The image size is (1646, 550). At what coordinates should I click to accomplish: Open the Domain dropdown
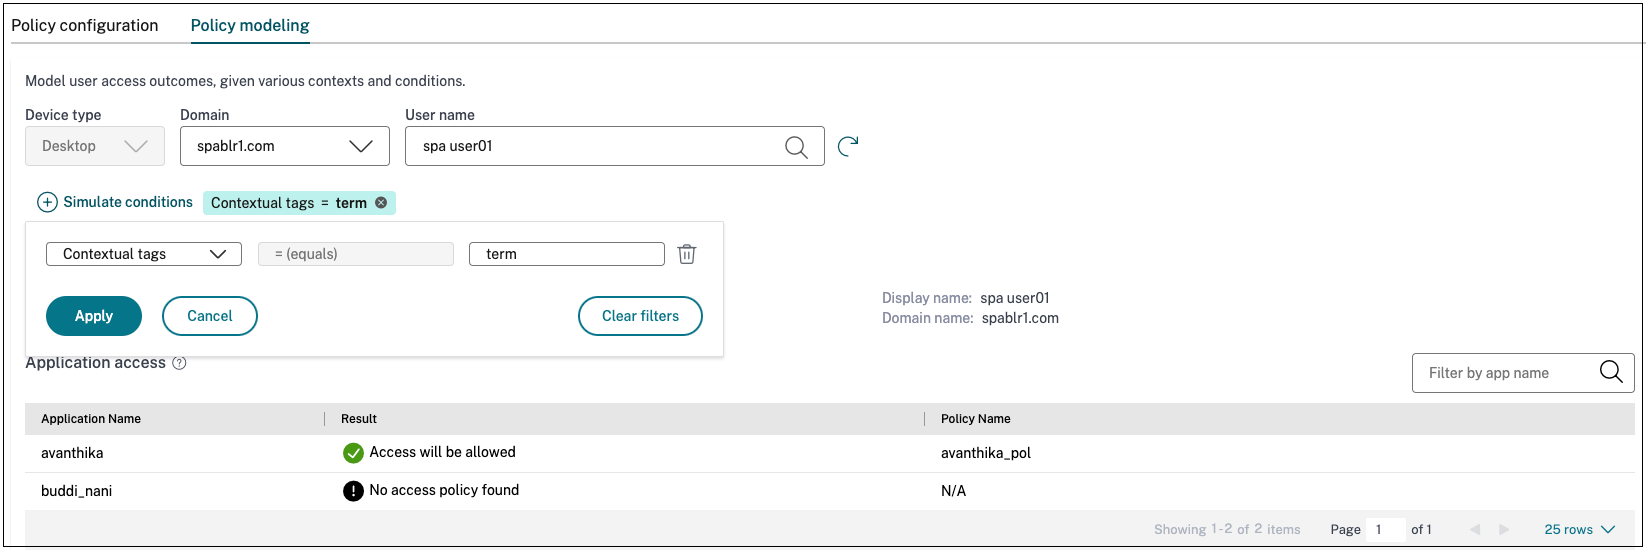[285, 146]
